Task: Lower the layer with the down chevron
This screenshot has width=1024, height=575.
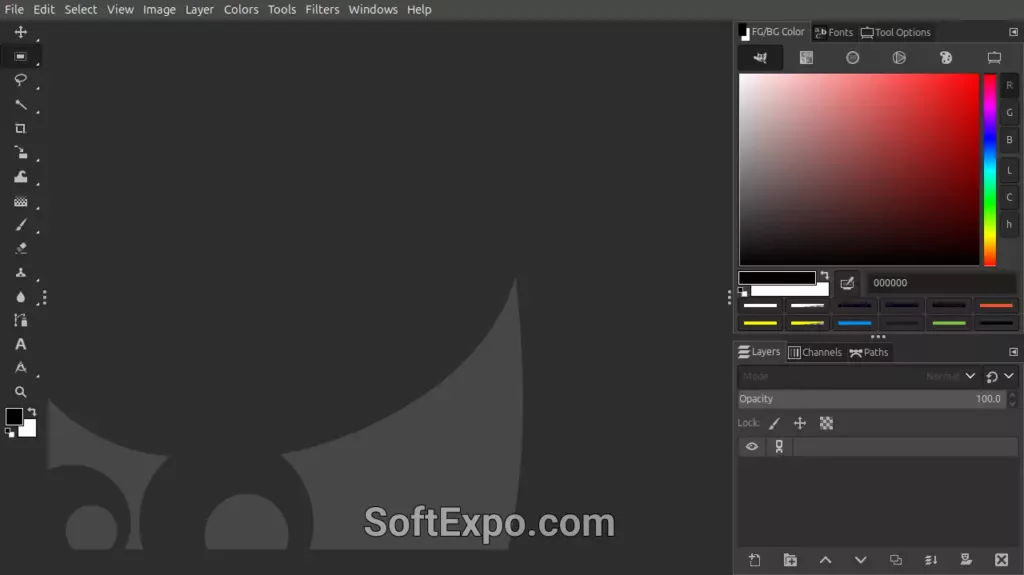Action: coord(861,560)
